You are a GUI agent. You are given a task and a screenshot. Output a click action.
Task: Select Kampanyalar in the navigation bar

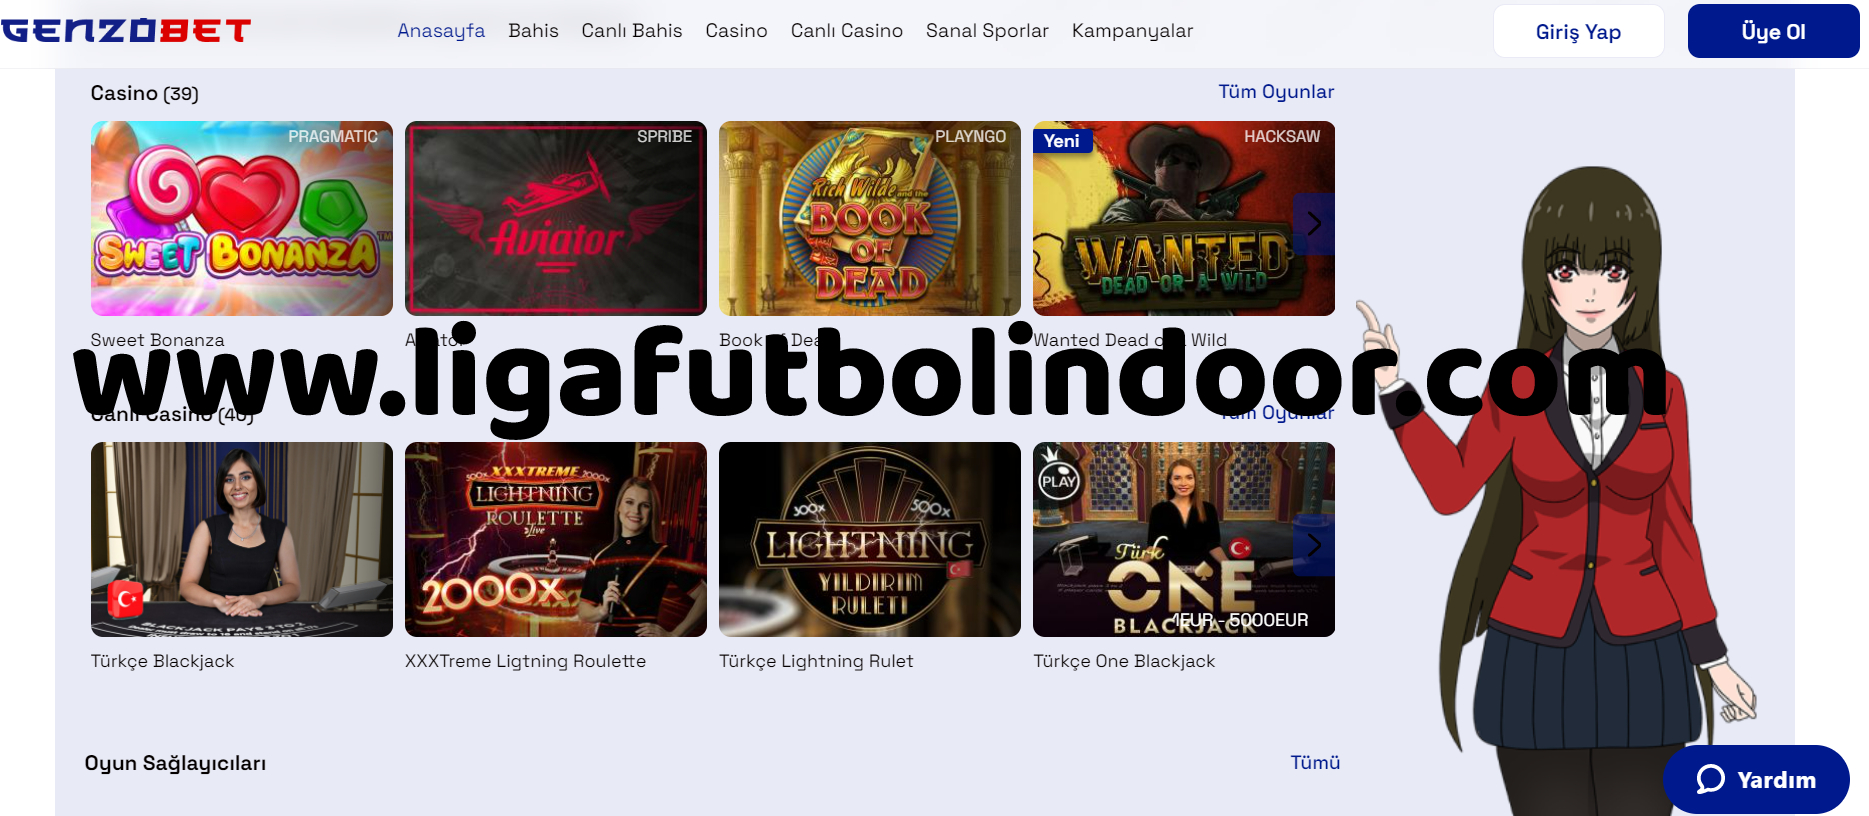coord(1132,31)
